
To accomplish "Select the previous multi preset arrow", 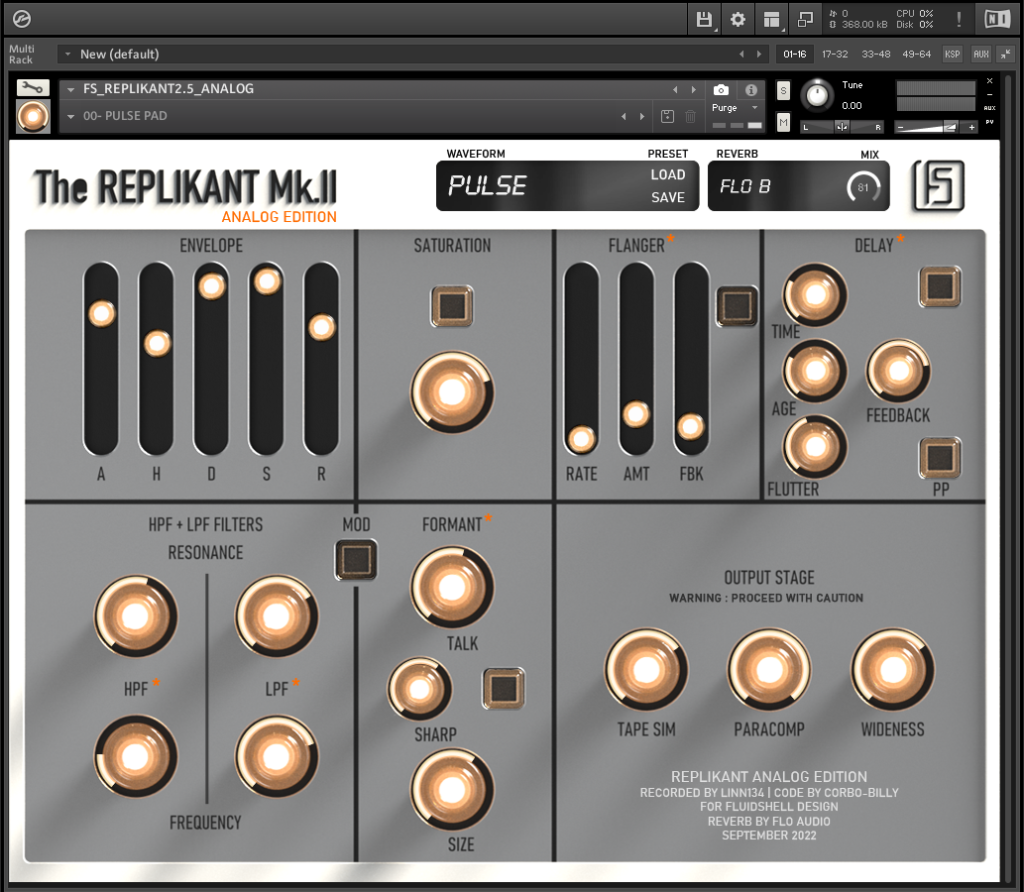I will point(741,54).
